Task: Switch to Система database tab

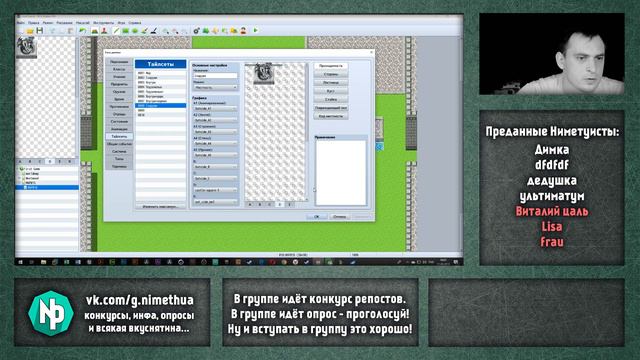Action: pos(119,151)
